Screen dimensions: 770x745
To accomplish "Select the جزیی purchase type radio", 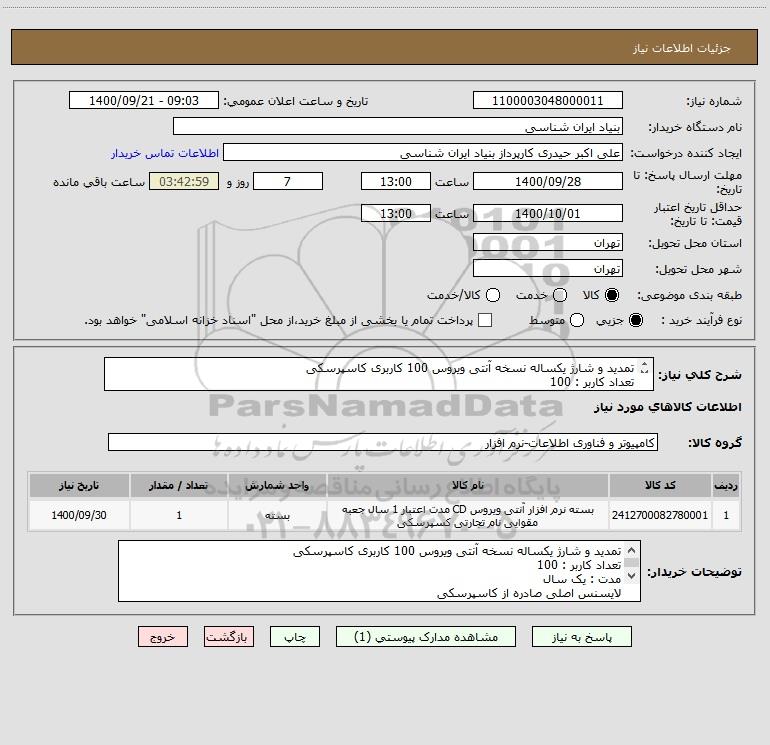I will coord(635,320).
